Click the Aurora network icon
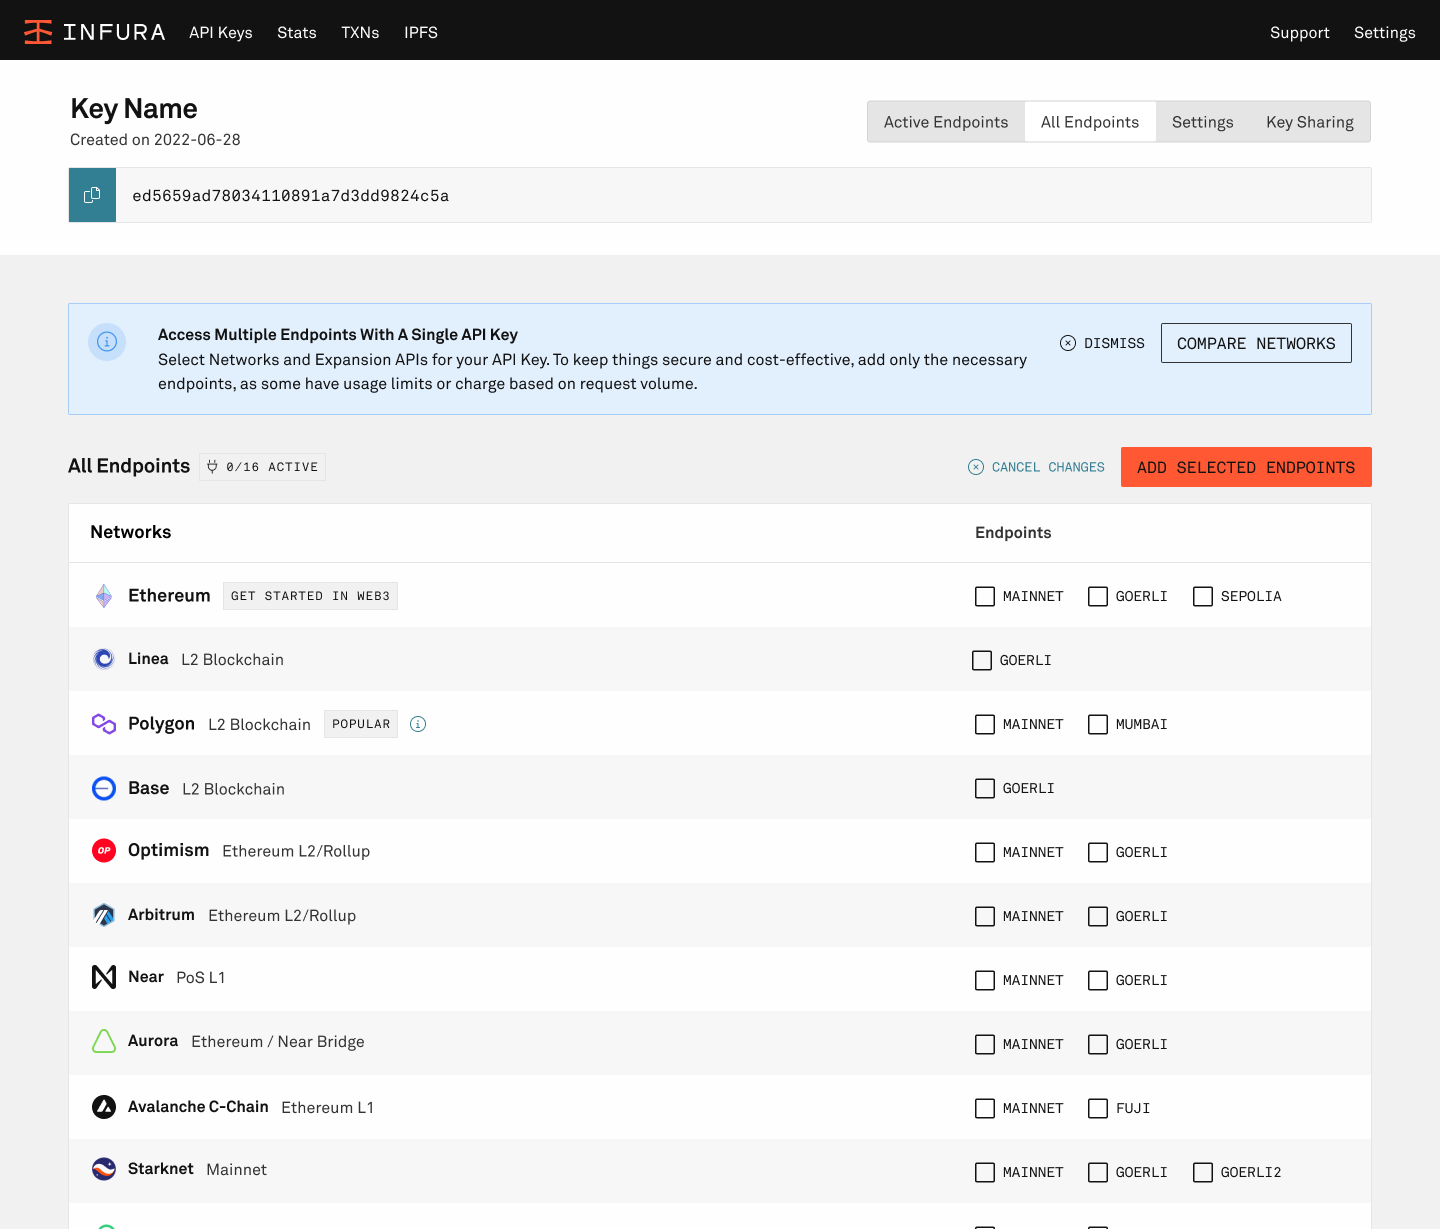The width and height of the screenshot is (1440, 1229). (104, 1041)
